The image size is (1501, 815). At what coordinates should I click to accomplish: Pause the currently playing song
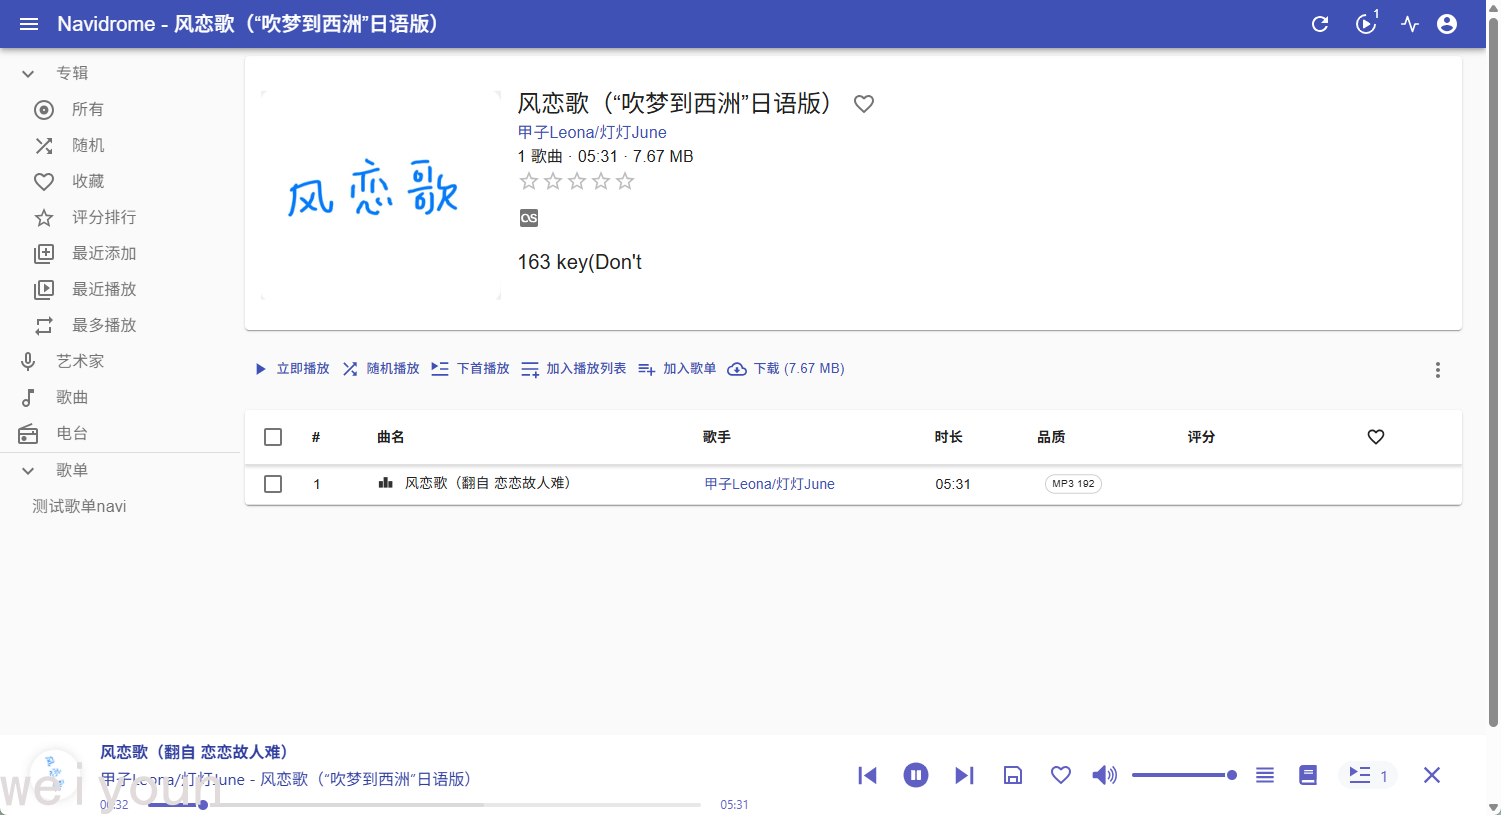(x=915, y=775)
